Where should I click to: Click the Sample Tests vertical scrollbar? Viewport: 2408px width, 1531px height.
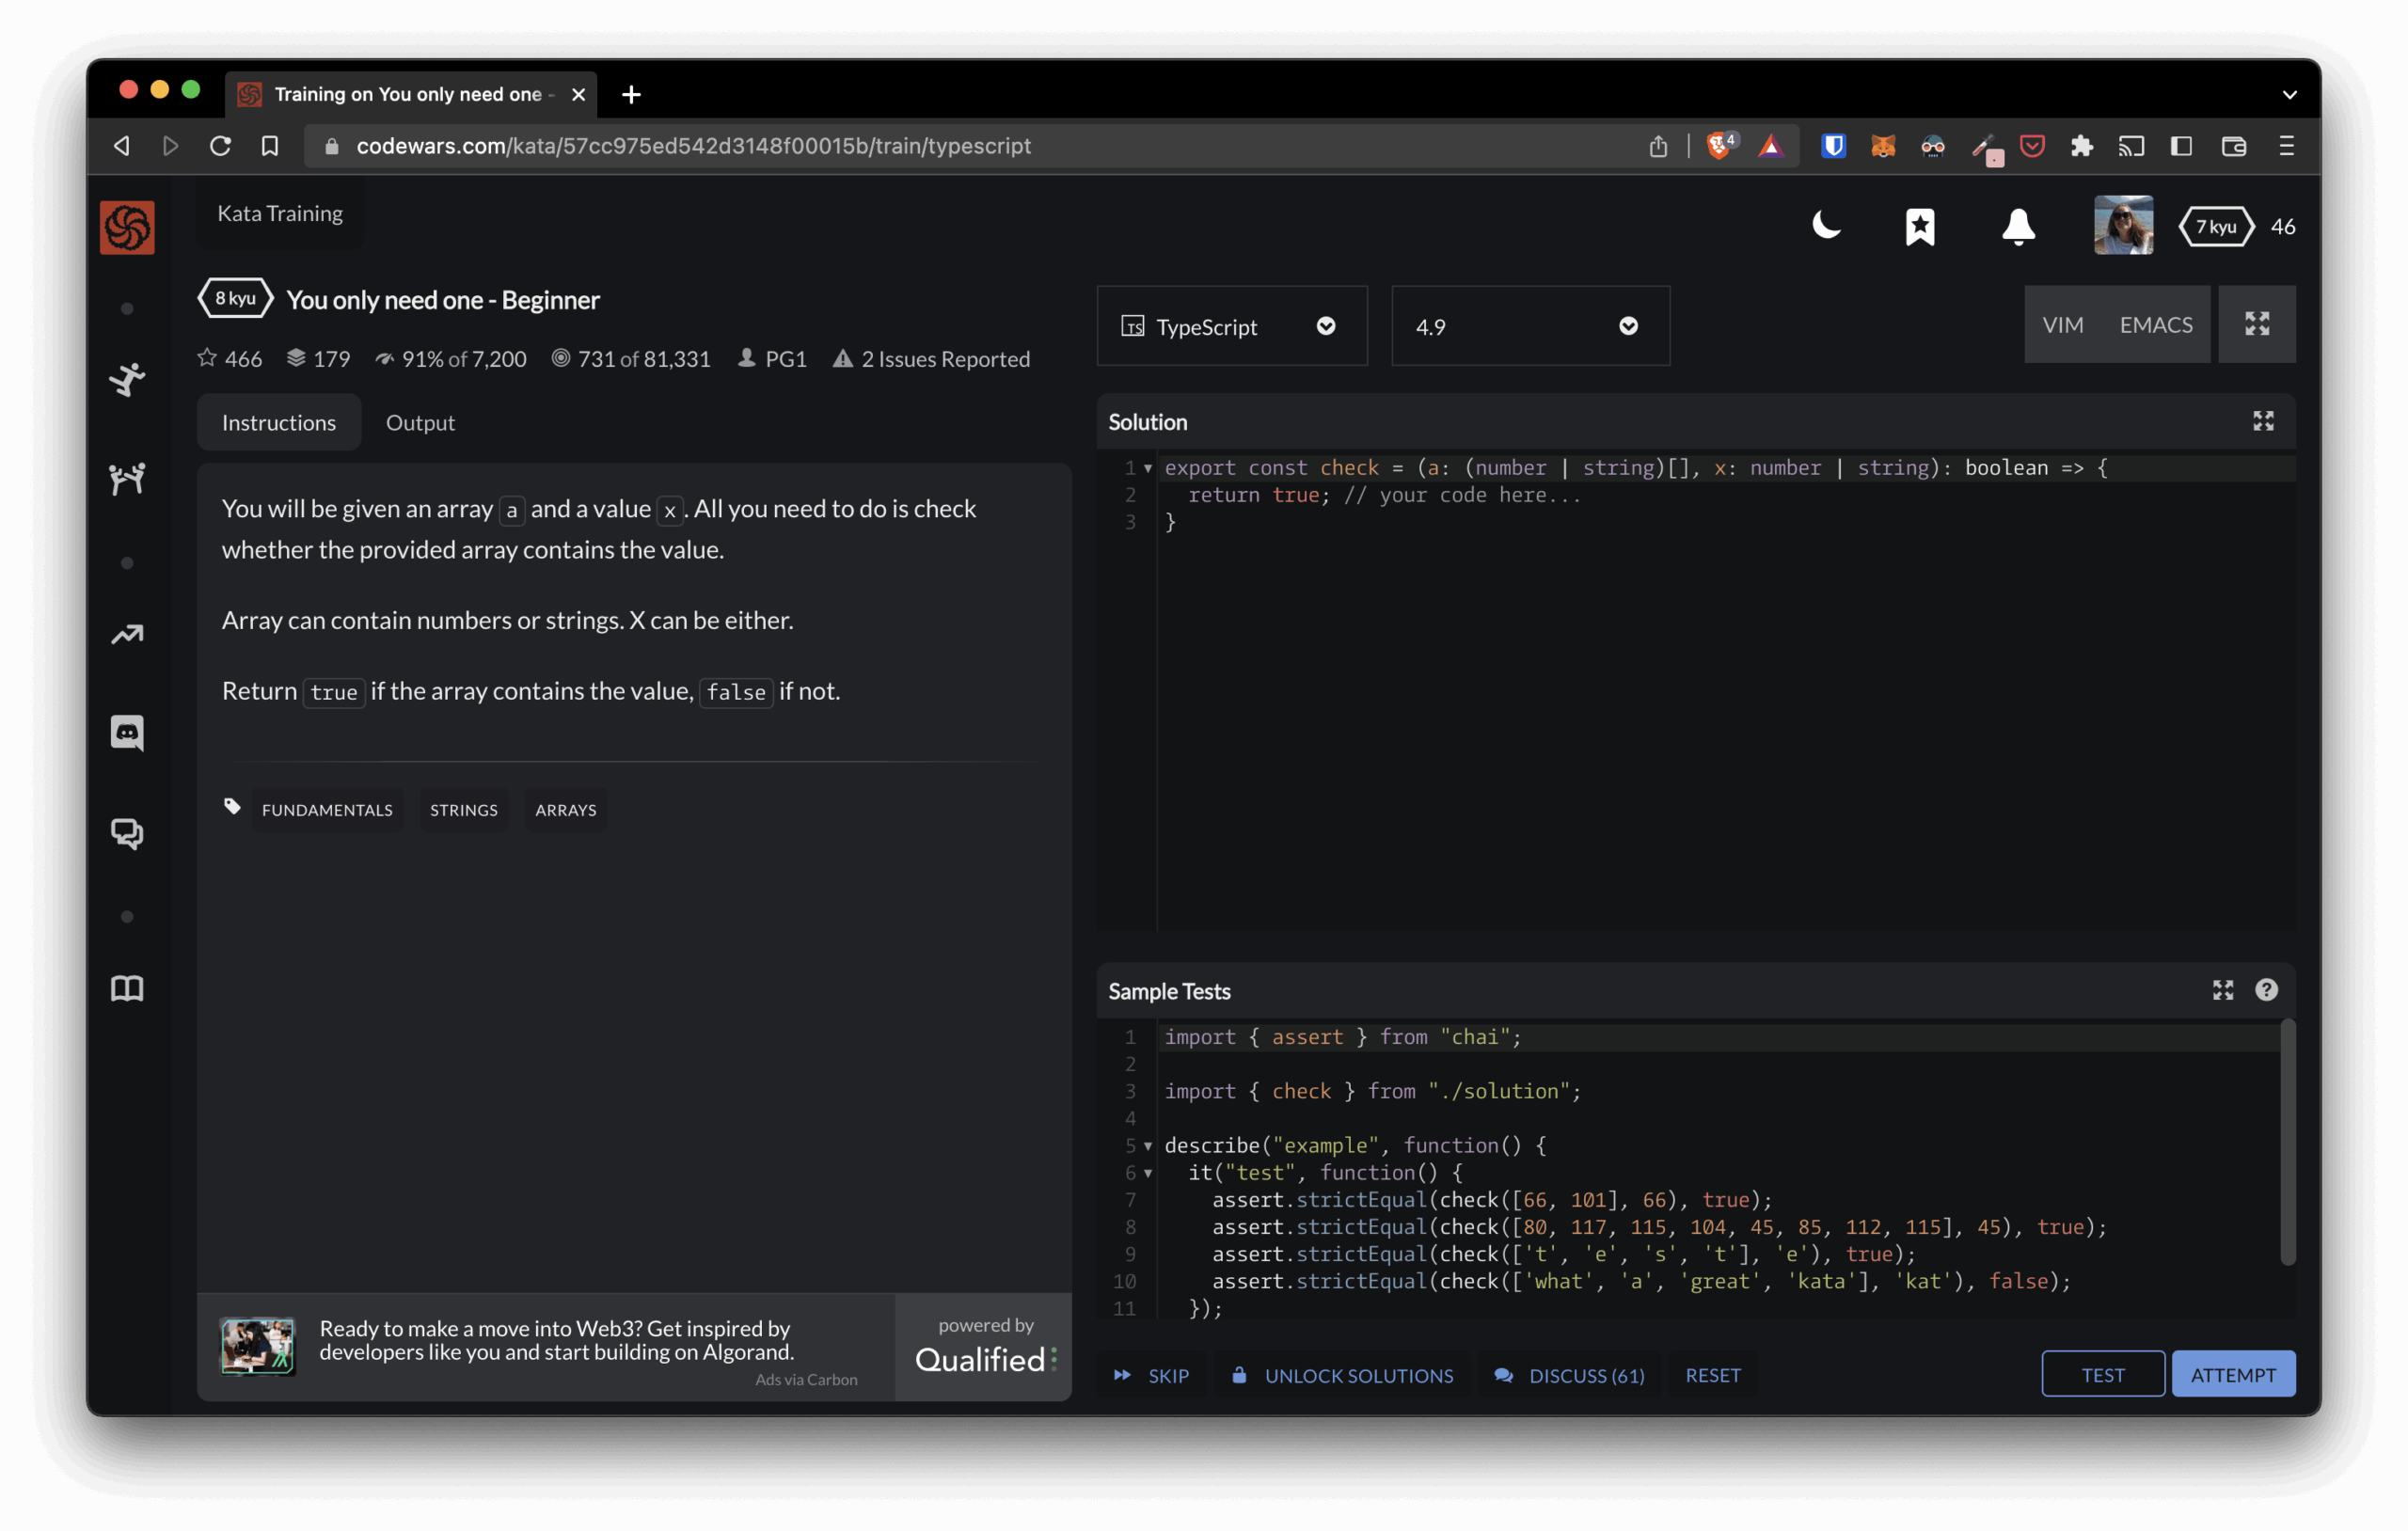(2286, 1142)
